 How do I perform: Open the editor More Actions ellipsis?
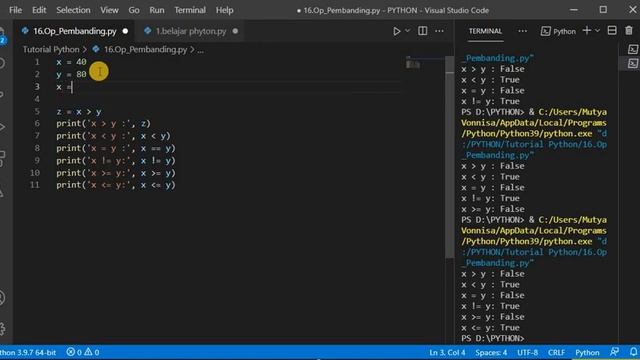tap(439, 31)
